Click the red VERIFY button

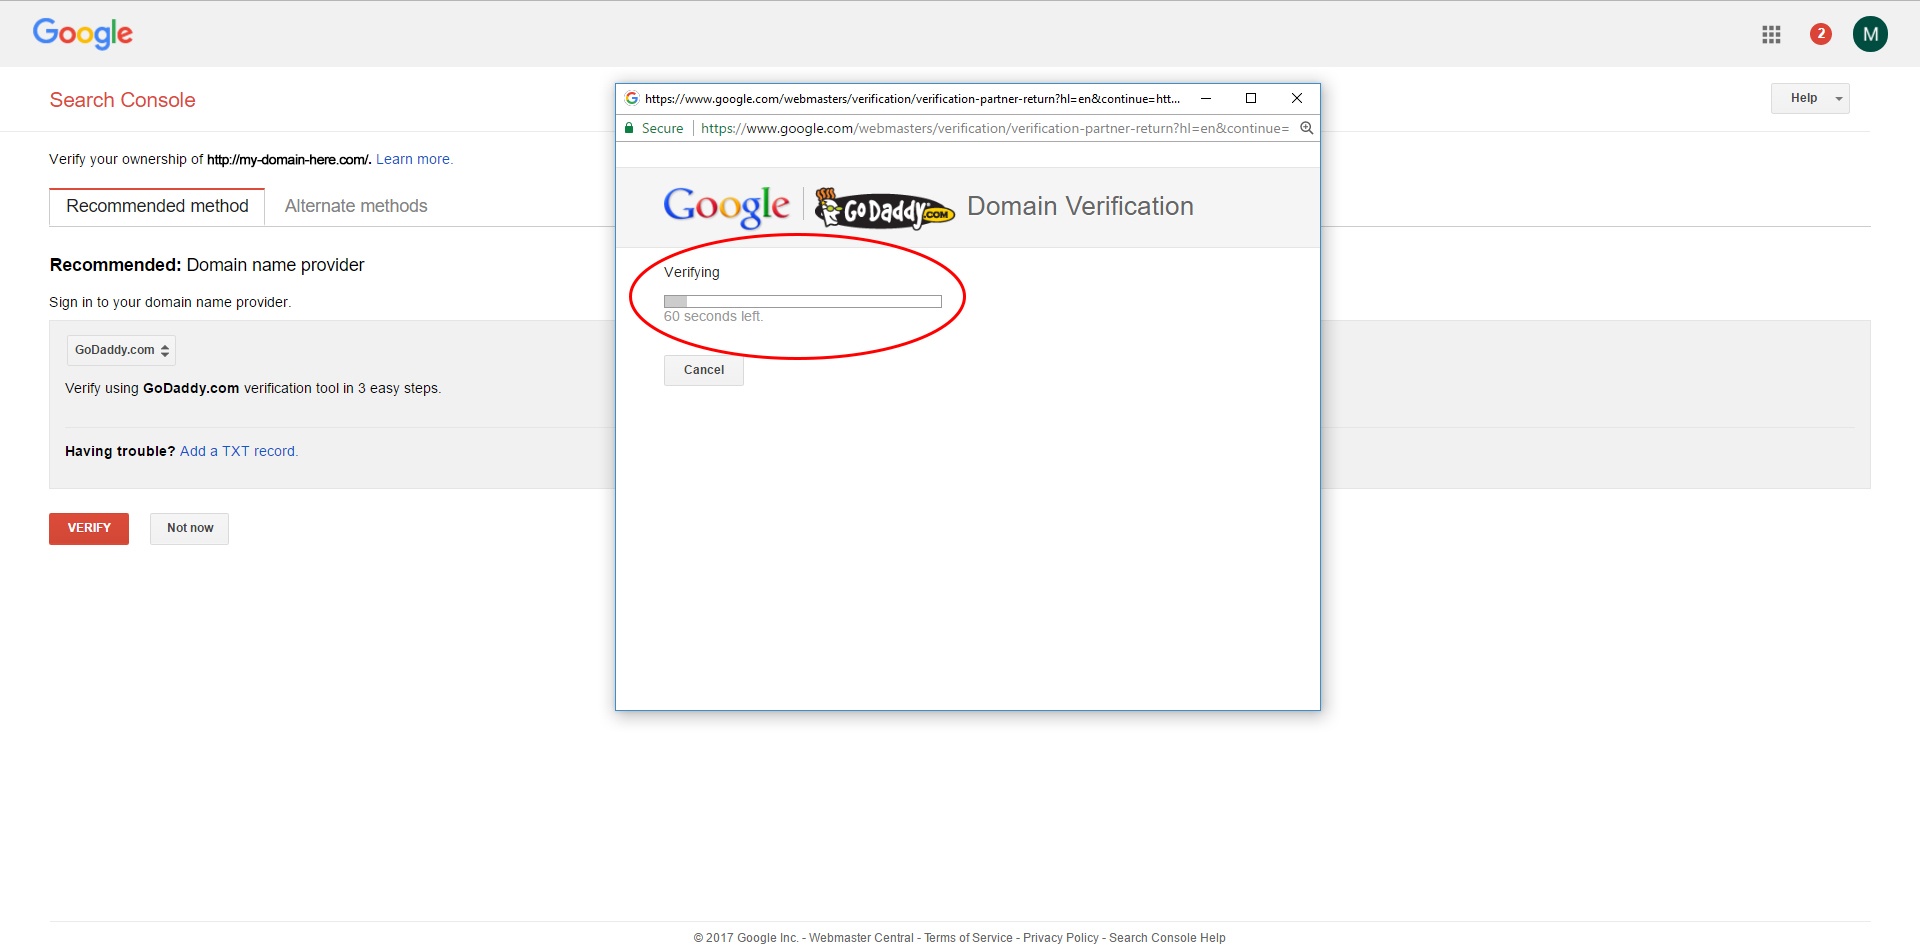(89, 528)
